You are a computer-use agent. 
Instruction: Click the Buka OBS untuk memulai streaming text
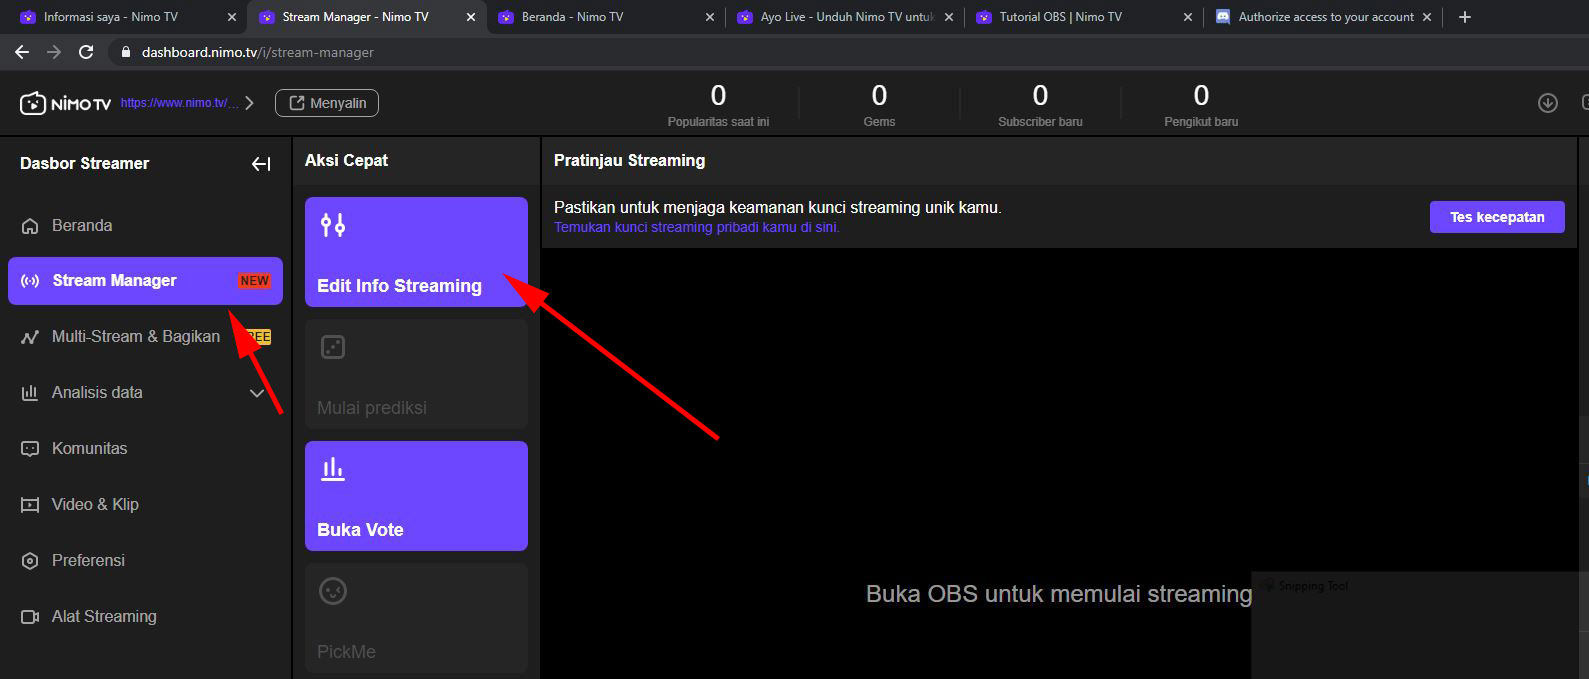point(1059,594)
